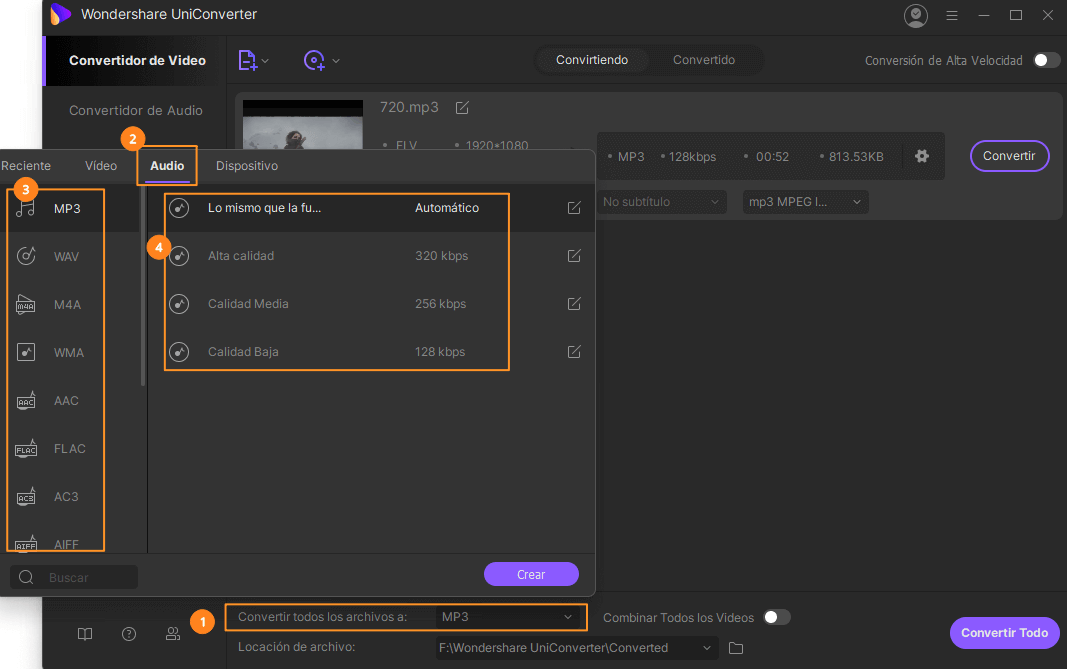Select the WAV audio format
This screenshot has width=1067, height=669.
click(x=66, y=257)
